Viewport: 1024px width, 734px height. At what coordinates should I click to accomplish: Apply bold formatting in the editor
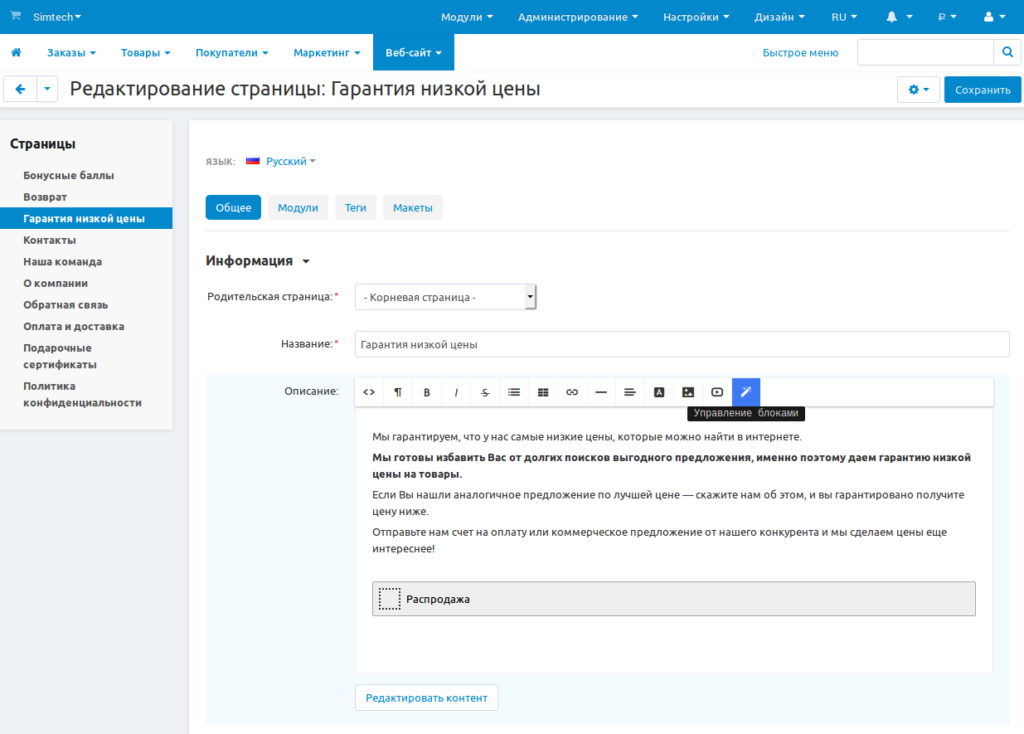click(x=427, y=392)
